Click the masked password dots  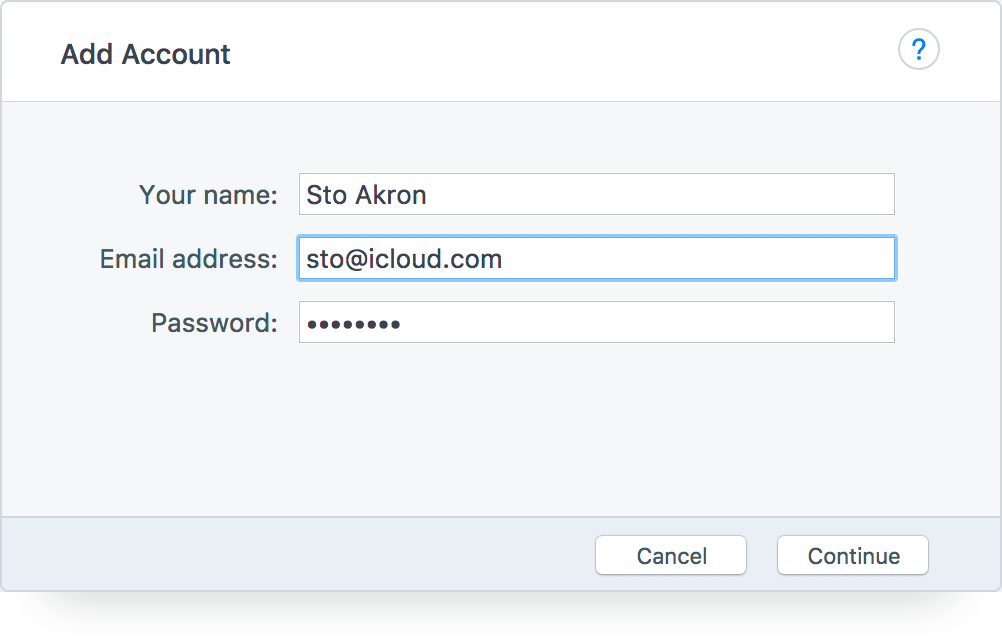coord(353,325)
